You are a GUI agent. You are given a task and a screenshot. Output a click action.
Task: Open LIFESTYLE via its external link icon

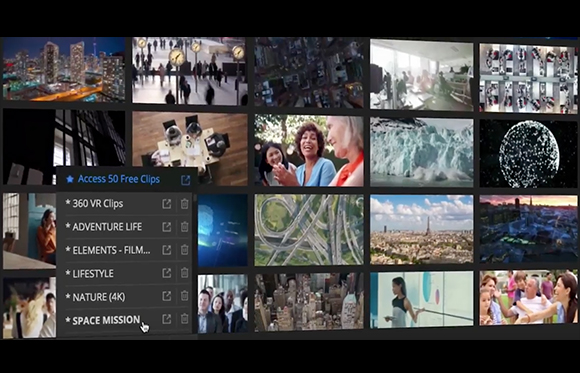pyautogui.click(x=167, y=273)
